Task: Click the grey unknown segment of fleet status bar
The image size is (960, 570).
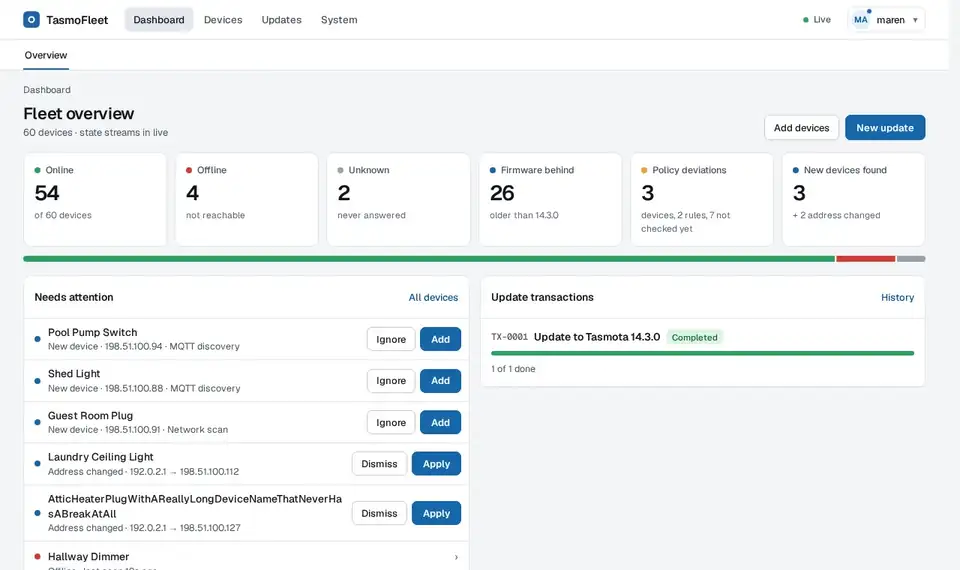Action: pyautogui.click(x=911, y=259)
